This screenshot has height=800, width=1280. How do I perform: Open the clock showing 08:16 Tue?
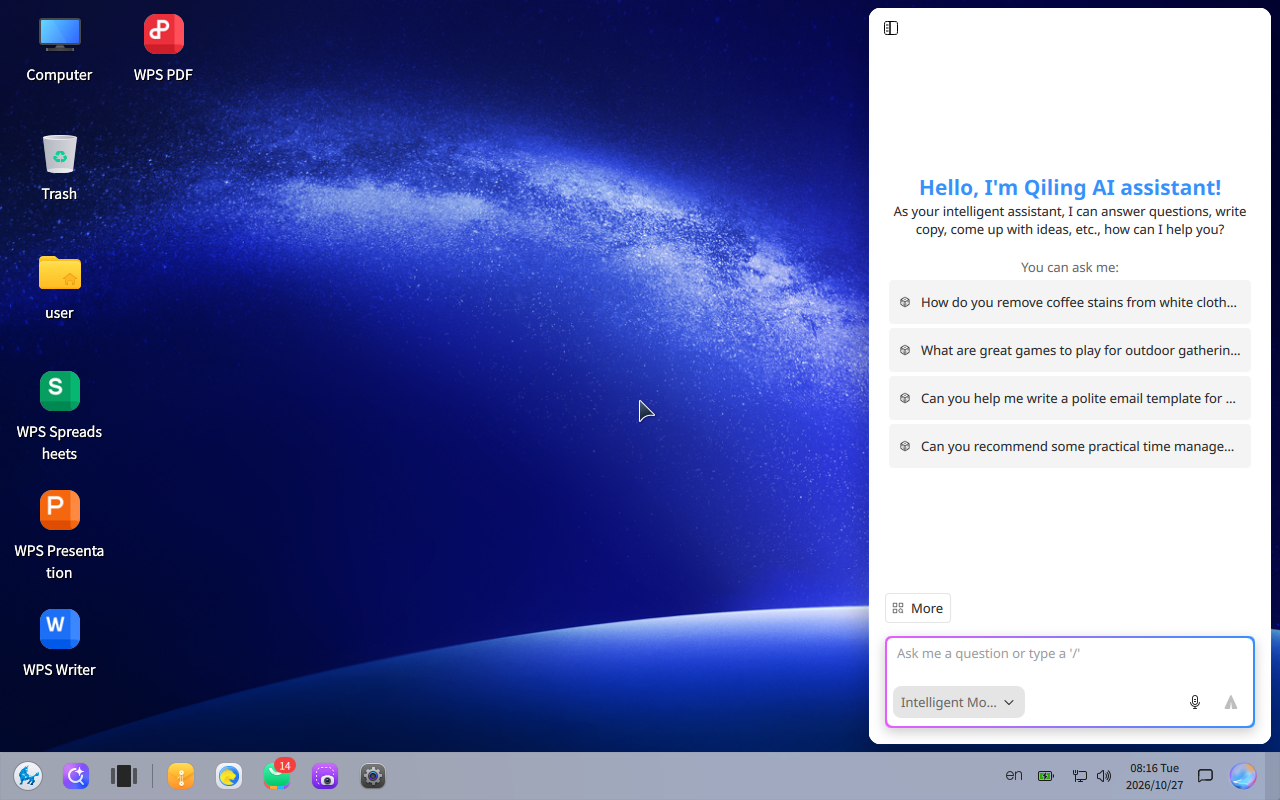tap(1155, 776)
